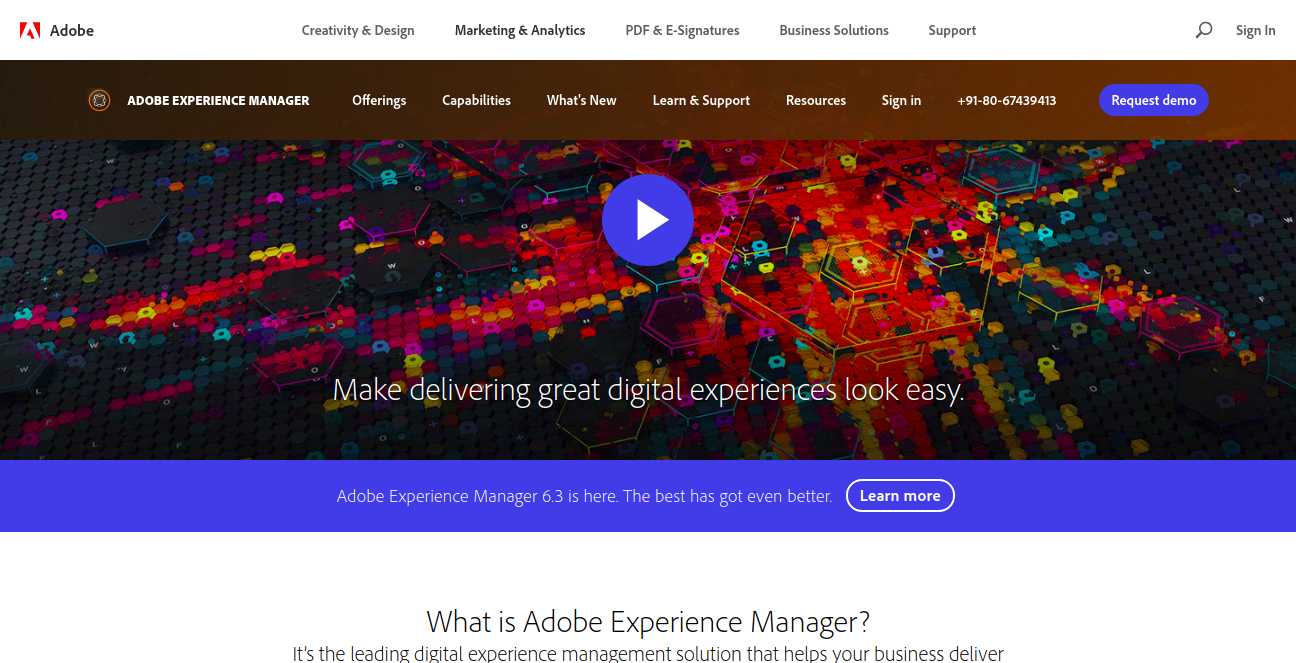Click the Adobe wordmark text

click(x=72, y=30)
